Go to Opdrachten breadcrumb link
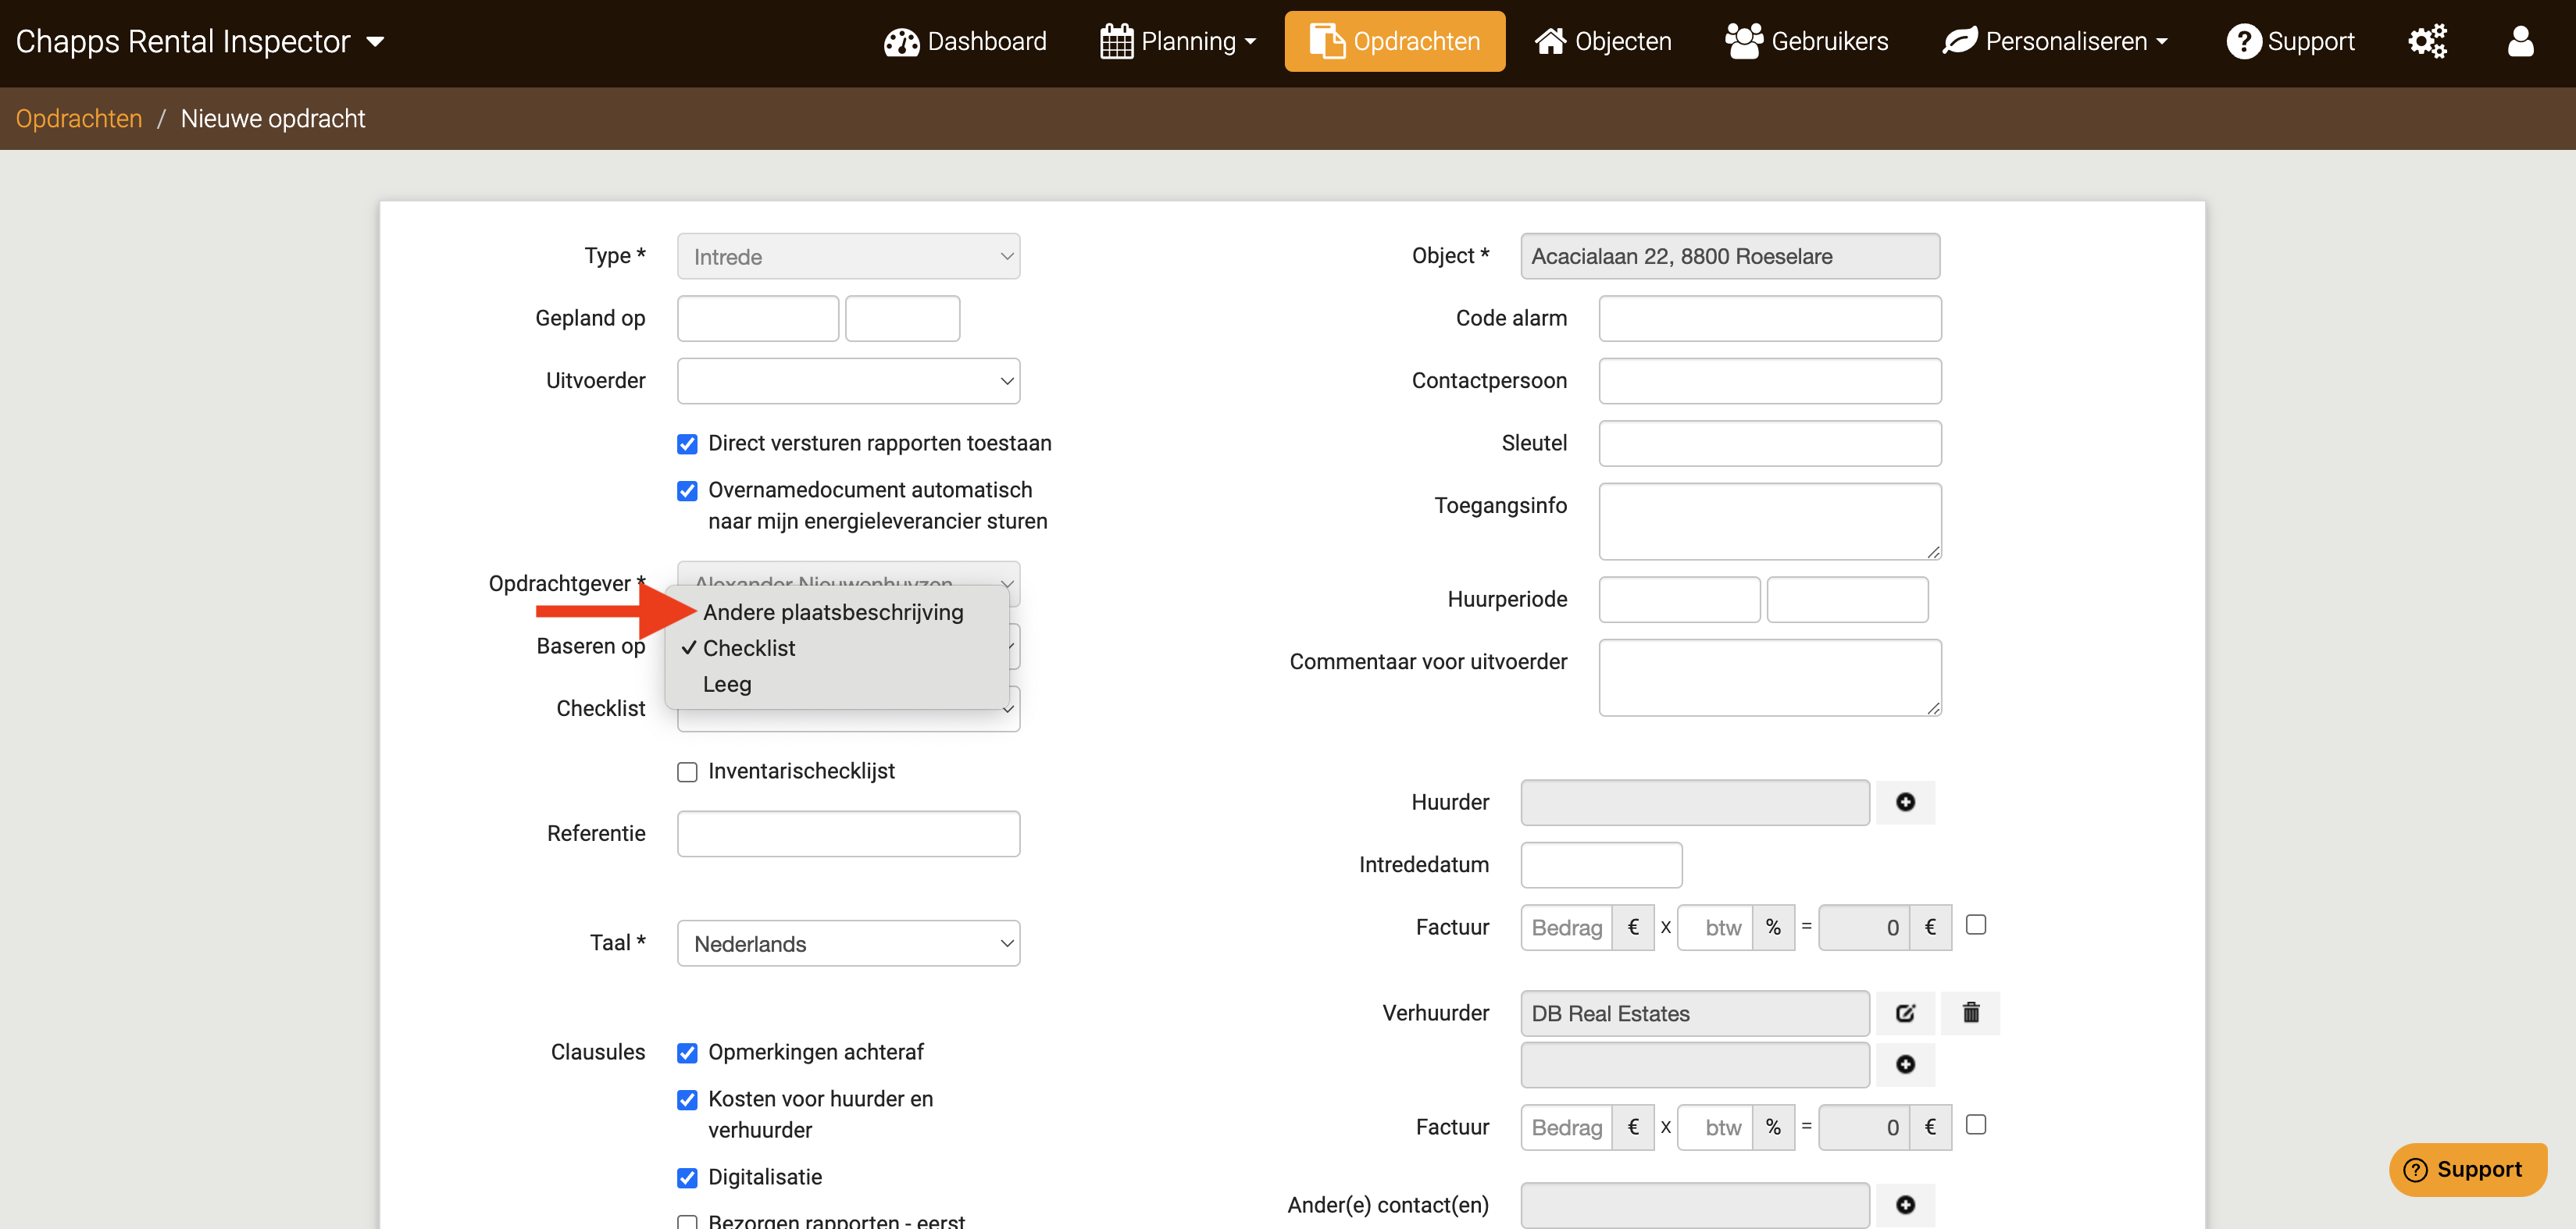Image resolution: width=2576 pixels, height=1229 pixels. [x=79, y=118]
